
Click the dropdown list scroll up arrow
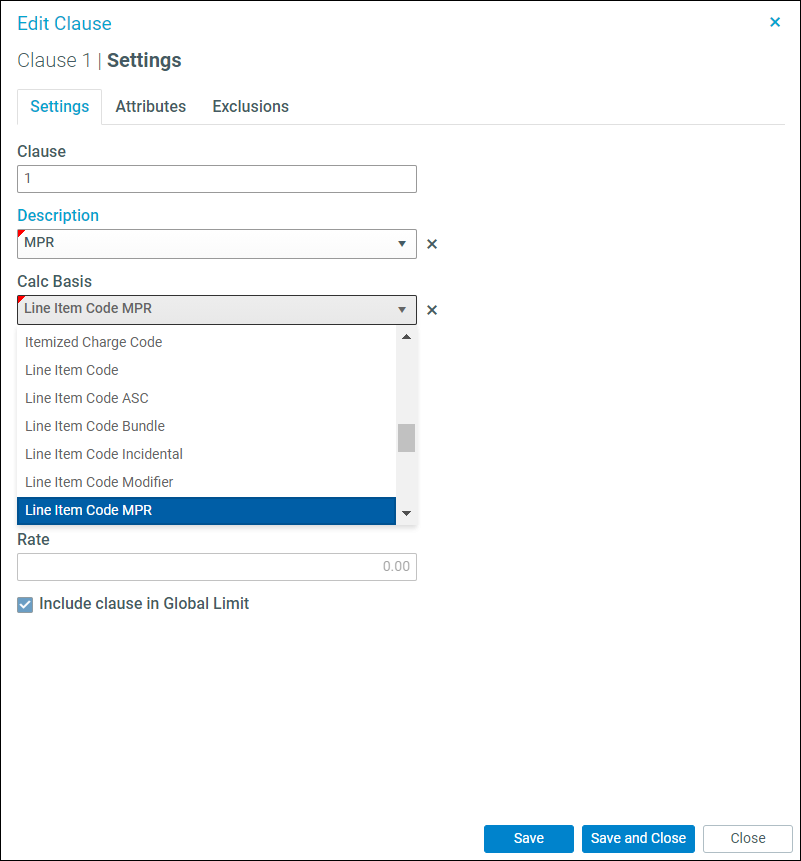point(406,337)
